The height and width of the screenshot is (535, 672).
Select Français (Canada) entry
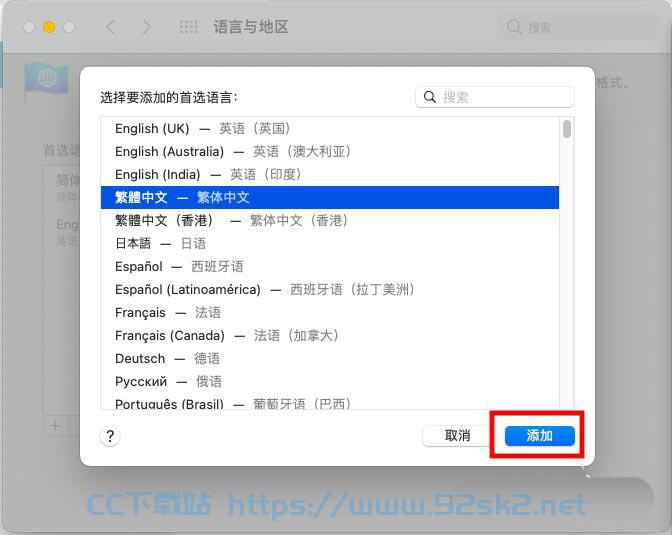click(x=330, y=335)
